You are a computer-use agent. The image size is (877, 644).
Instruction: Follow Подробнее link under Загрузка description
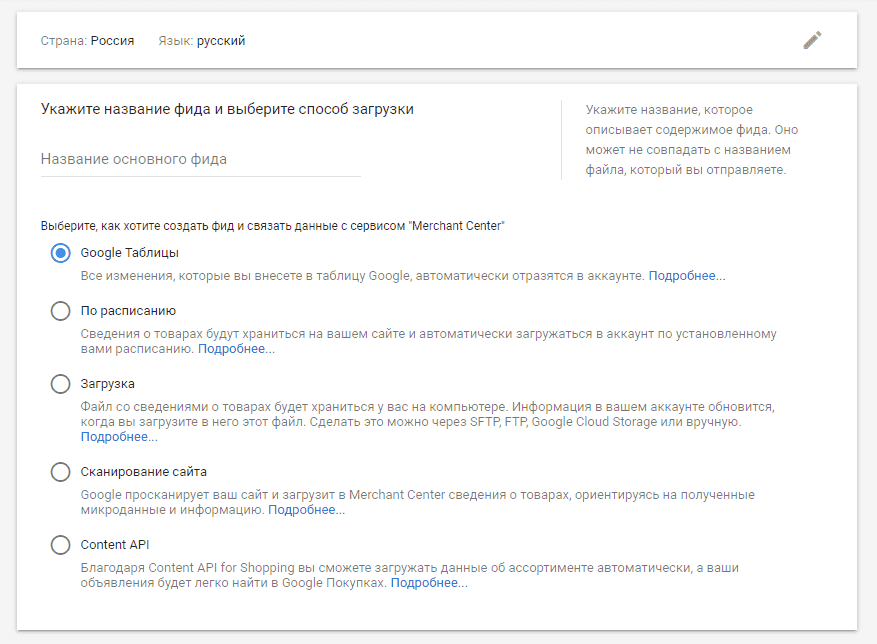(x=119, y=437)
